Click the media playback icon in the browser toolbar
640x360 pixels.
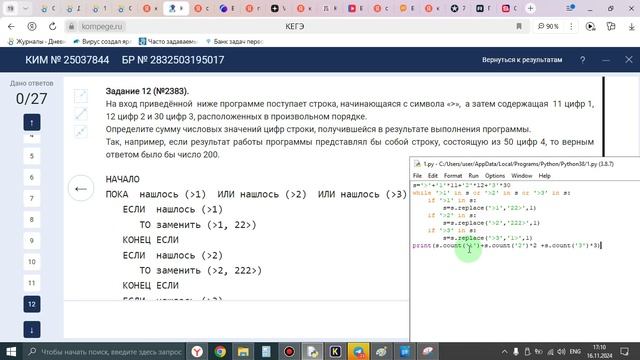tap(590, 27)
